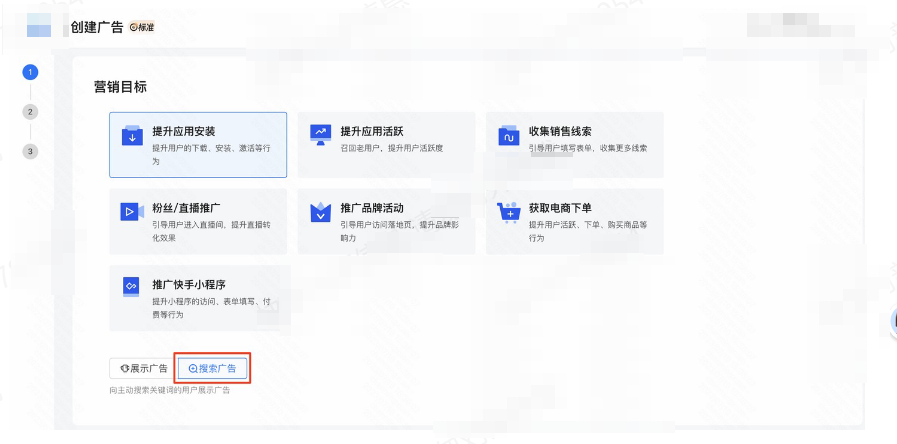897x444 pixels.
Task: Go to step 3 in the stepper
Action: click(30, 152)
